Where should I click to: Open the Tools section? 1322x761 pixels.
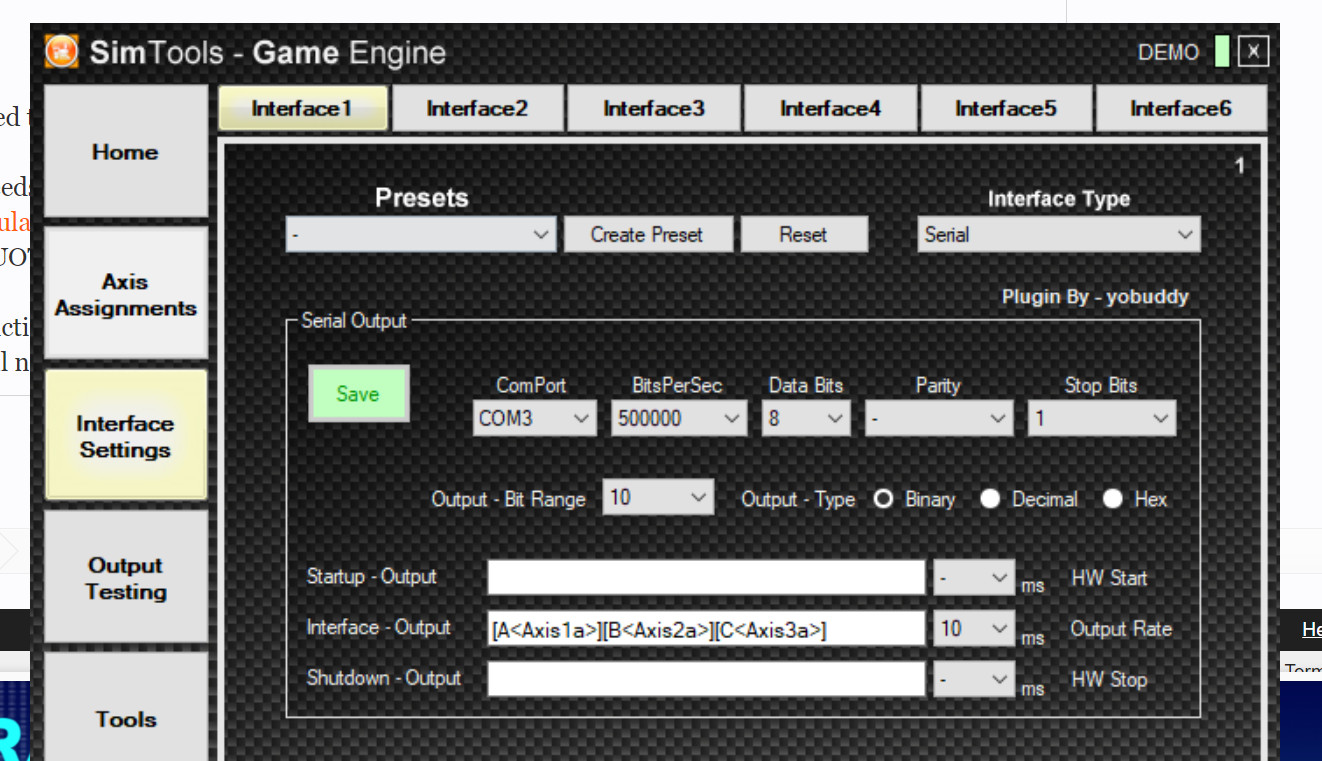click(x=126, y=708)
